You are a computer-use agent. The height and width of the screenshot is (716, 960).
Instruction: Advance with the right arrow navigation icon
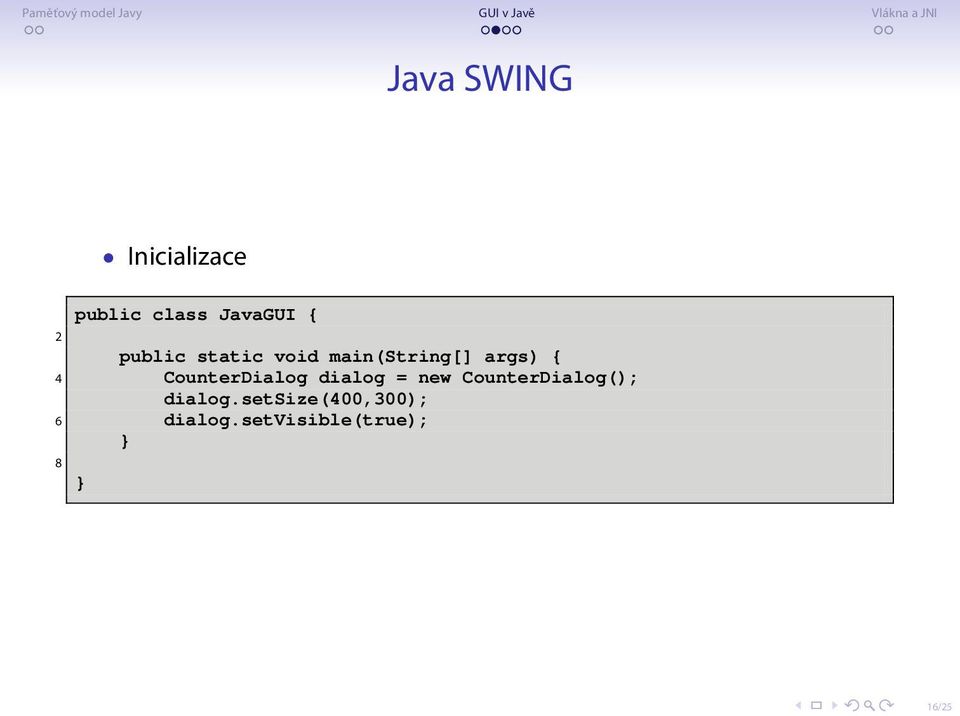(834, 706)
